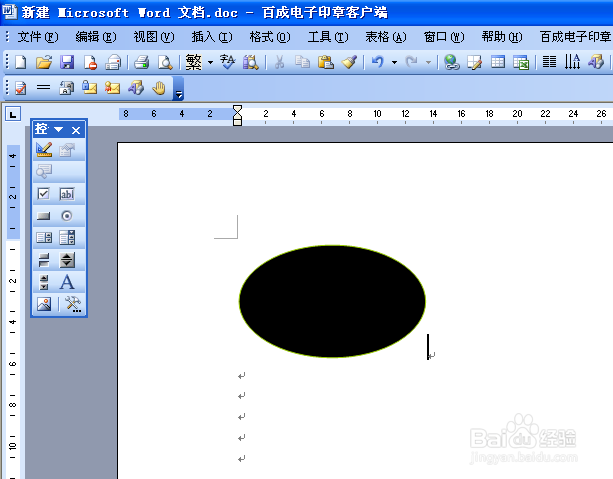
Task: Close the control toolbox panel
Action: click(x=76, y=130)
